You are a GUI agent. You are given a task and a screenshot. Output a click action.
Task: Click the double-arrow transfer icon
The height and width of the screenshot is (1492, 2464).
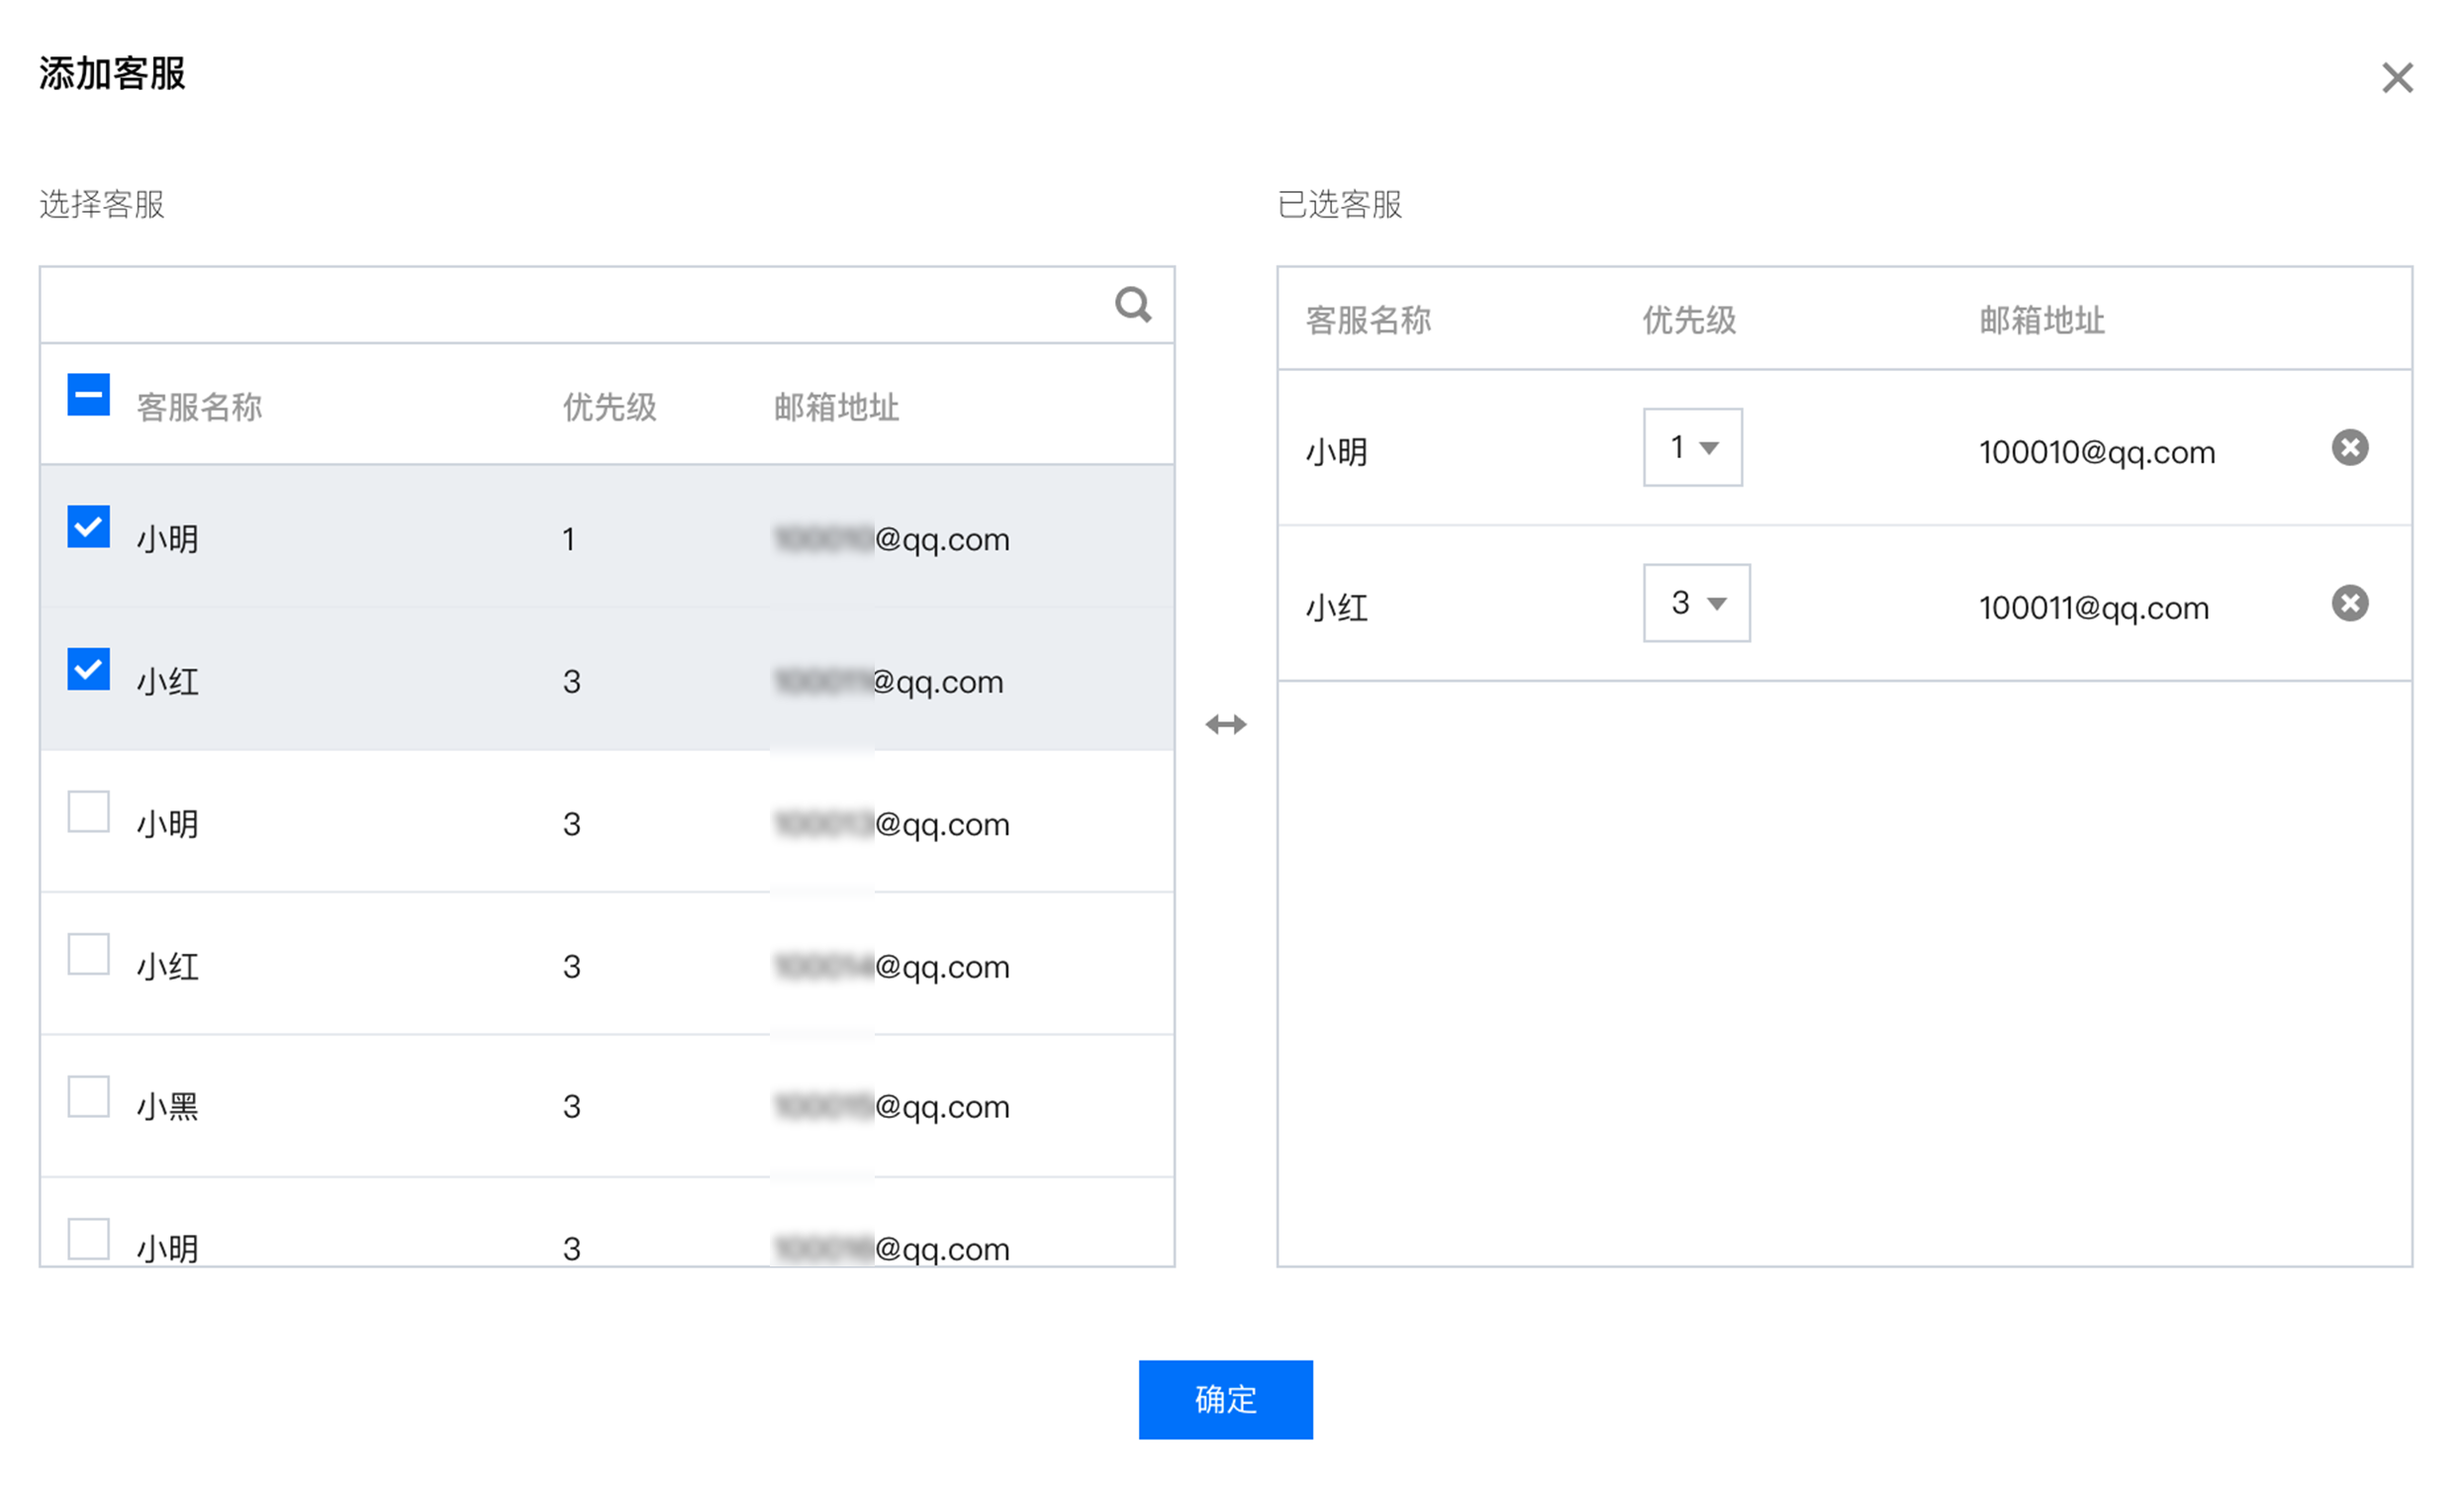(x=1225, y=724)
